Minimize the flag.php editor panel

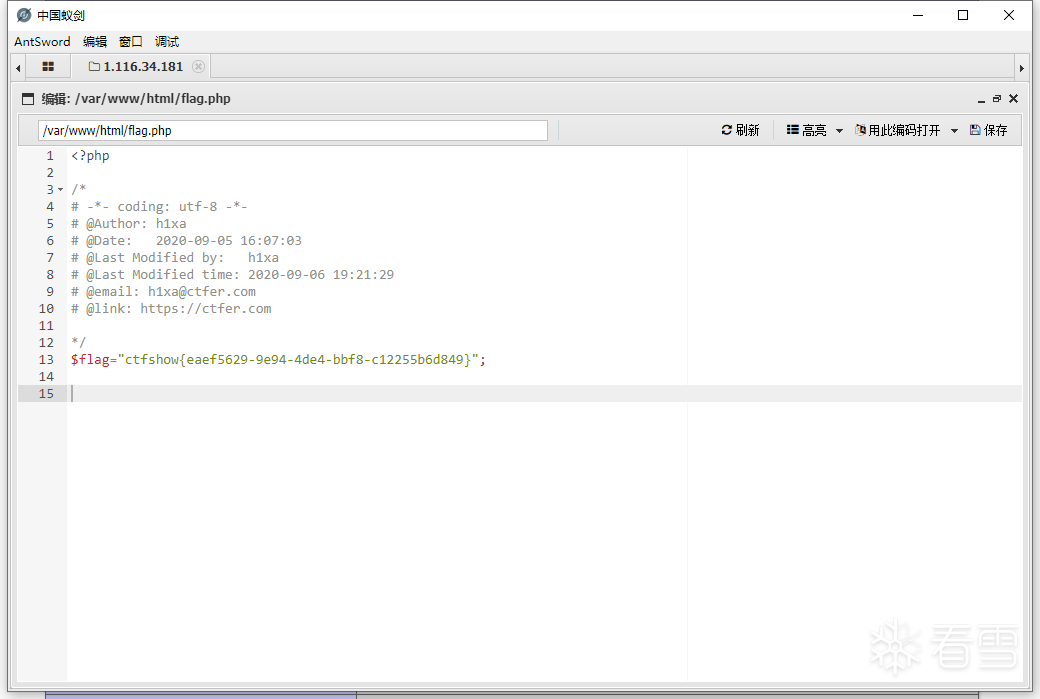981,99
